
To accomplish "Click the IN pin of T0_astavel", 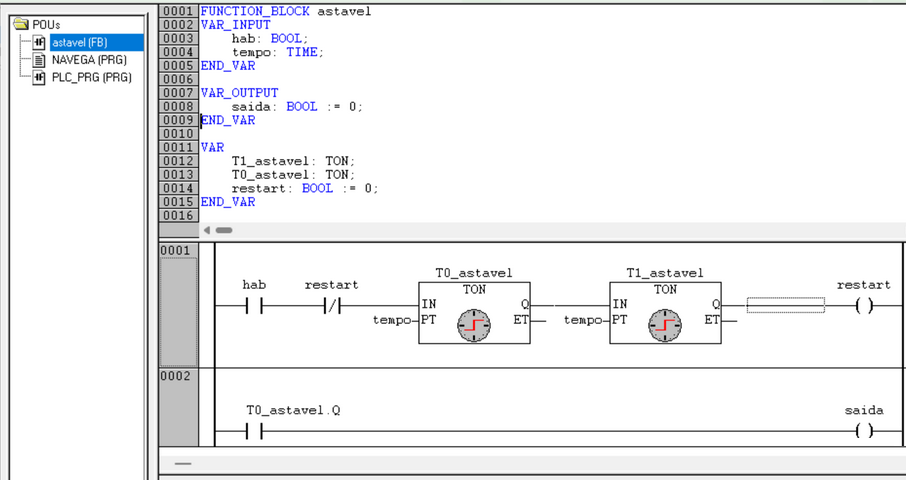I will coord(429,304).
